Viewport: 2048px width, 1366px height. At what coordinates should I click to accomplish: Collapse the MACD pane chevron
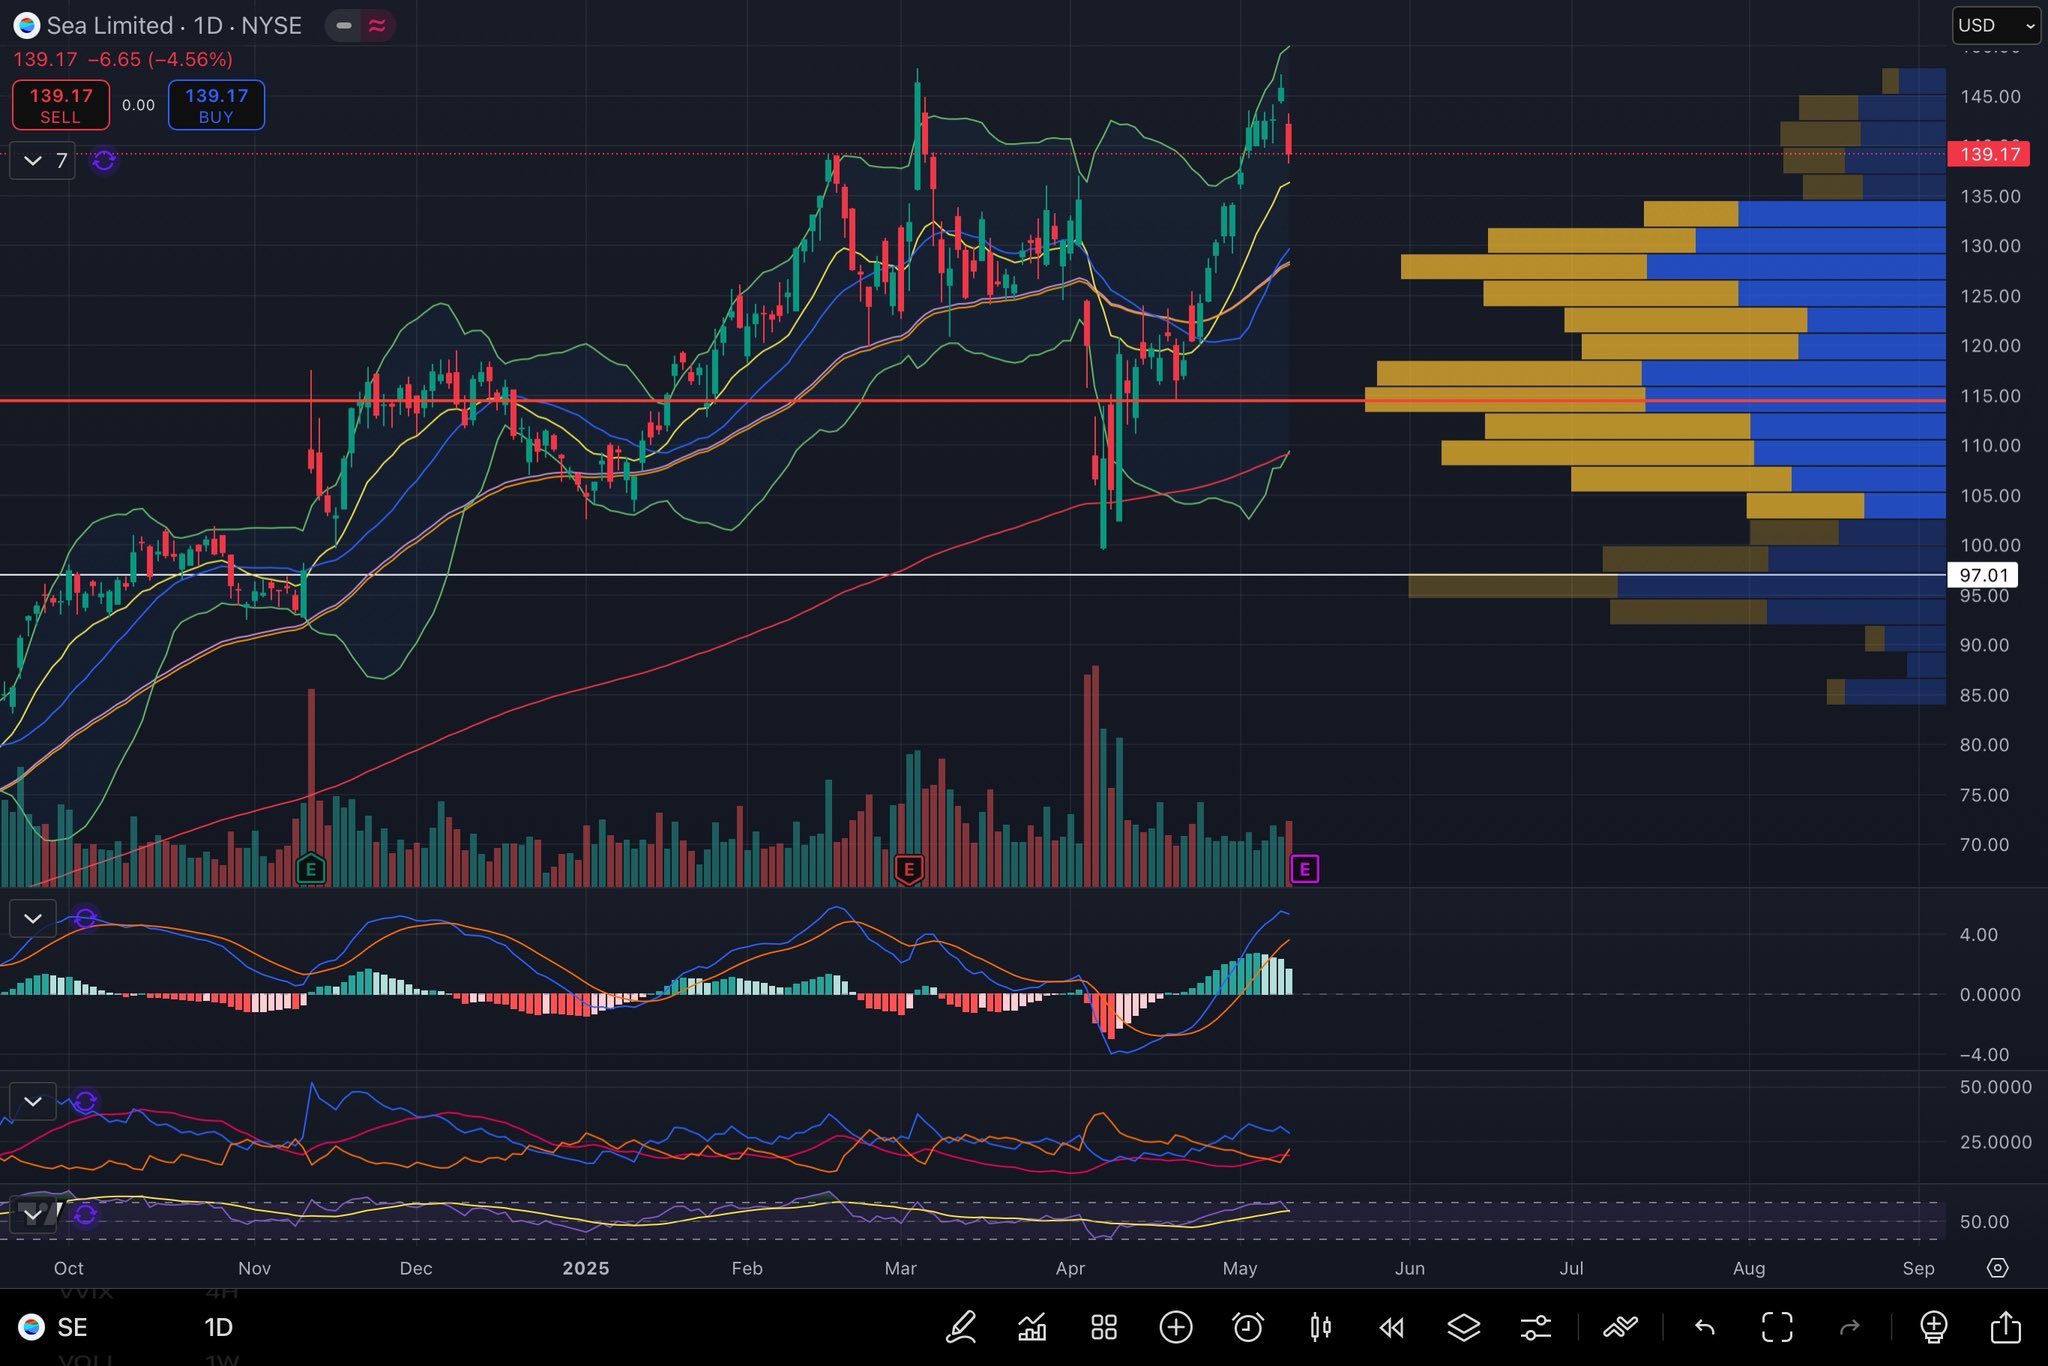(x=32, y=917)
